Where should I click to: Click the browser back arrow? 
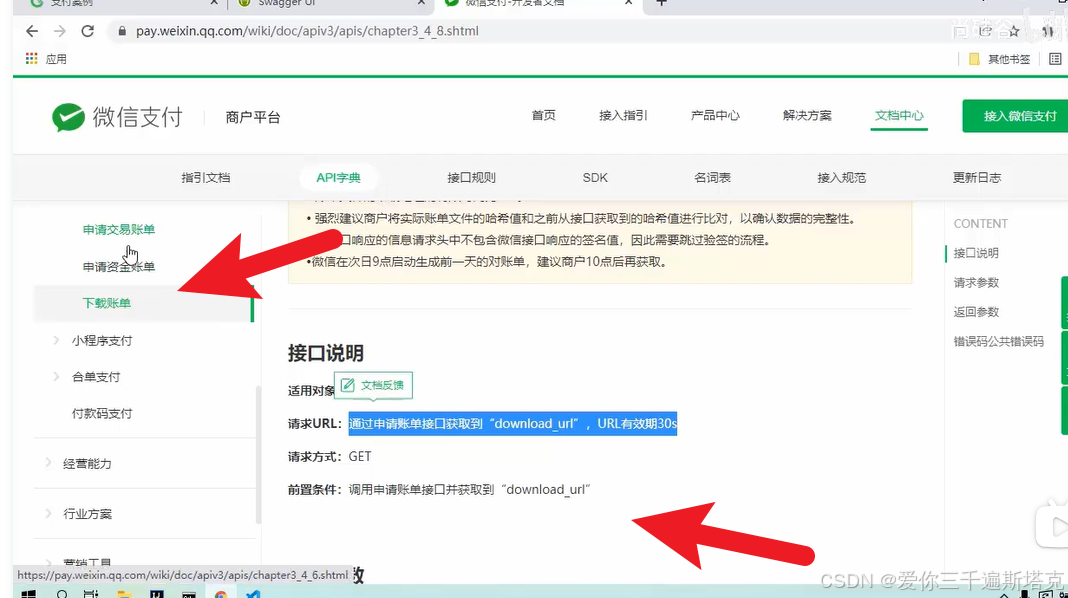pyautogui.click(x=31, y=31)
